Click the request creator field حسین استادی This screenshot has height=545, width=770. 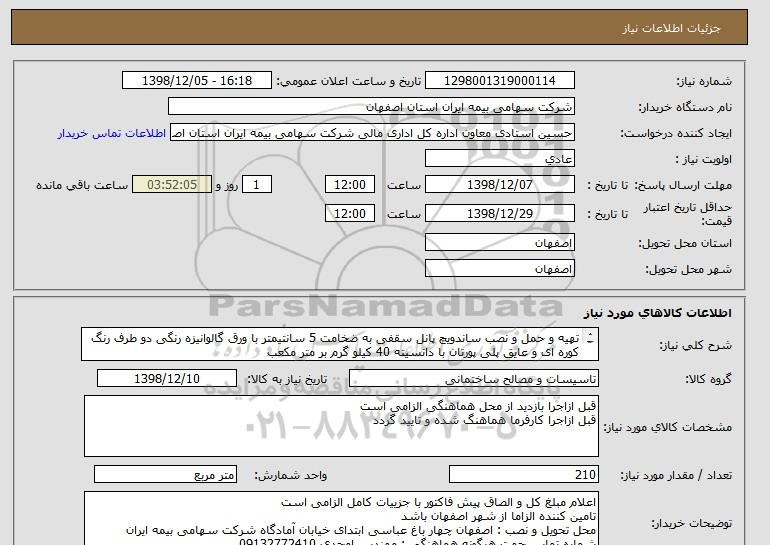tap(372, 133)
